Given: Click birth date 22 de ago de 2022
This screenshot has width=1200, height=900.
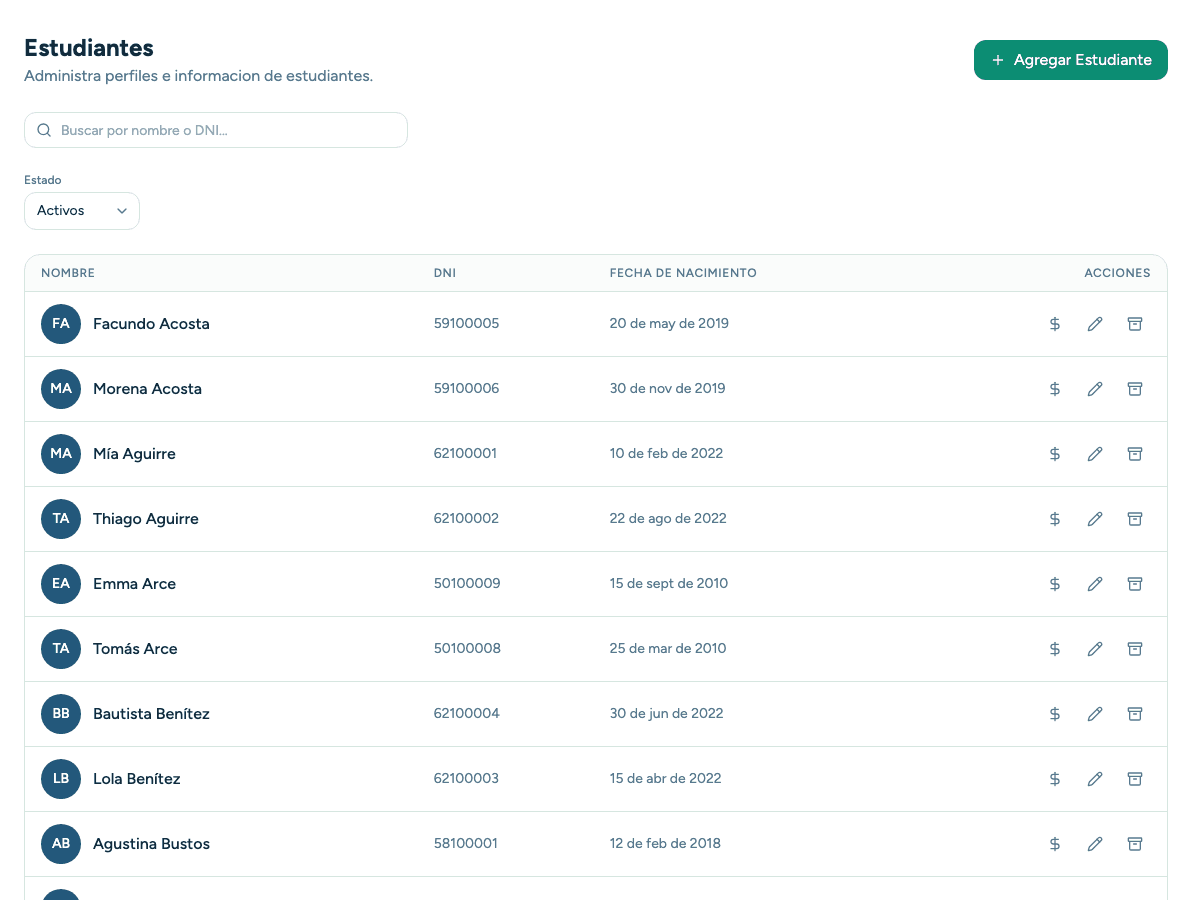Looking at the screenshot, I should coord(668,519).
